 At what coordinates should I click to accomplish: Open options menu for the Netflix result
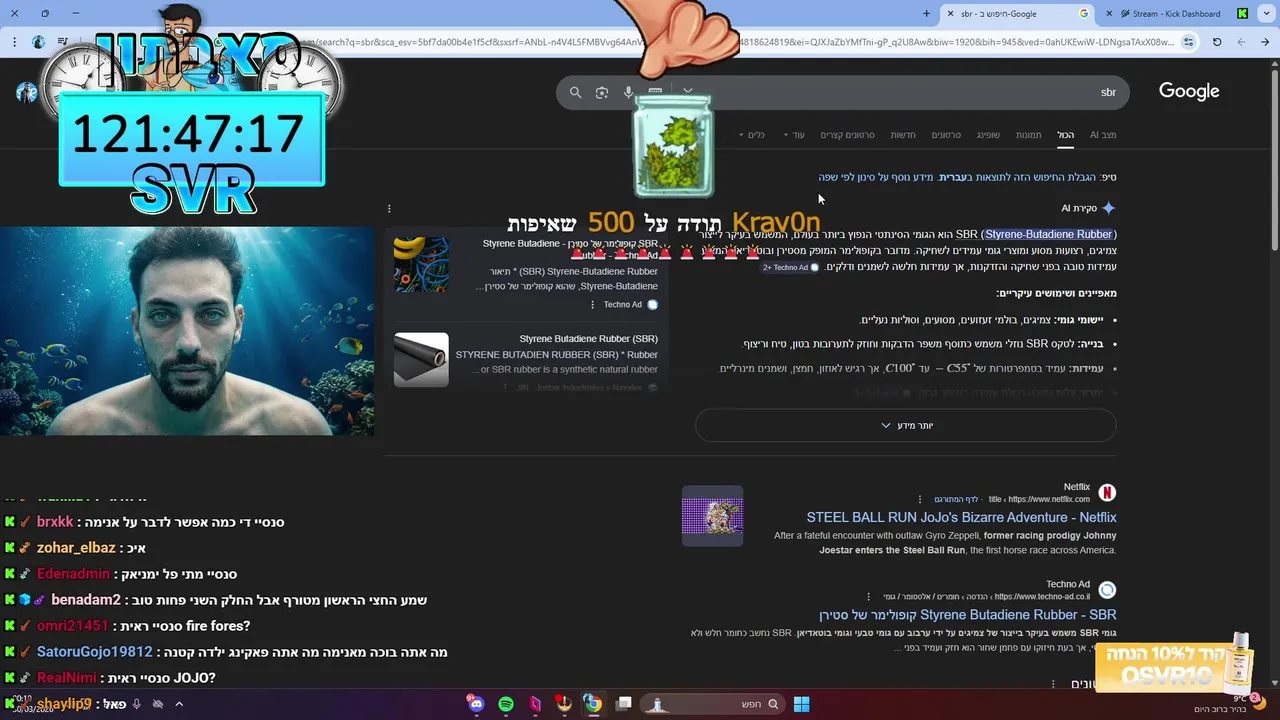pos(920,499)
